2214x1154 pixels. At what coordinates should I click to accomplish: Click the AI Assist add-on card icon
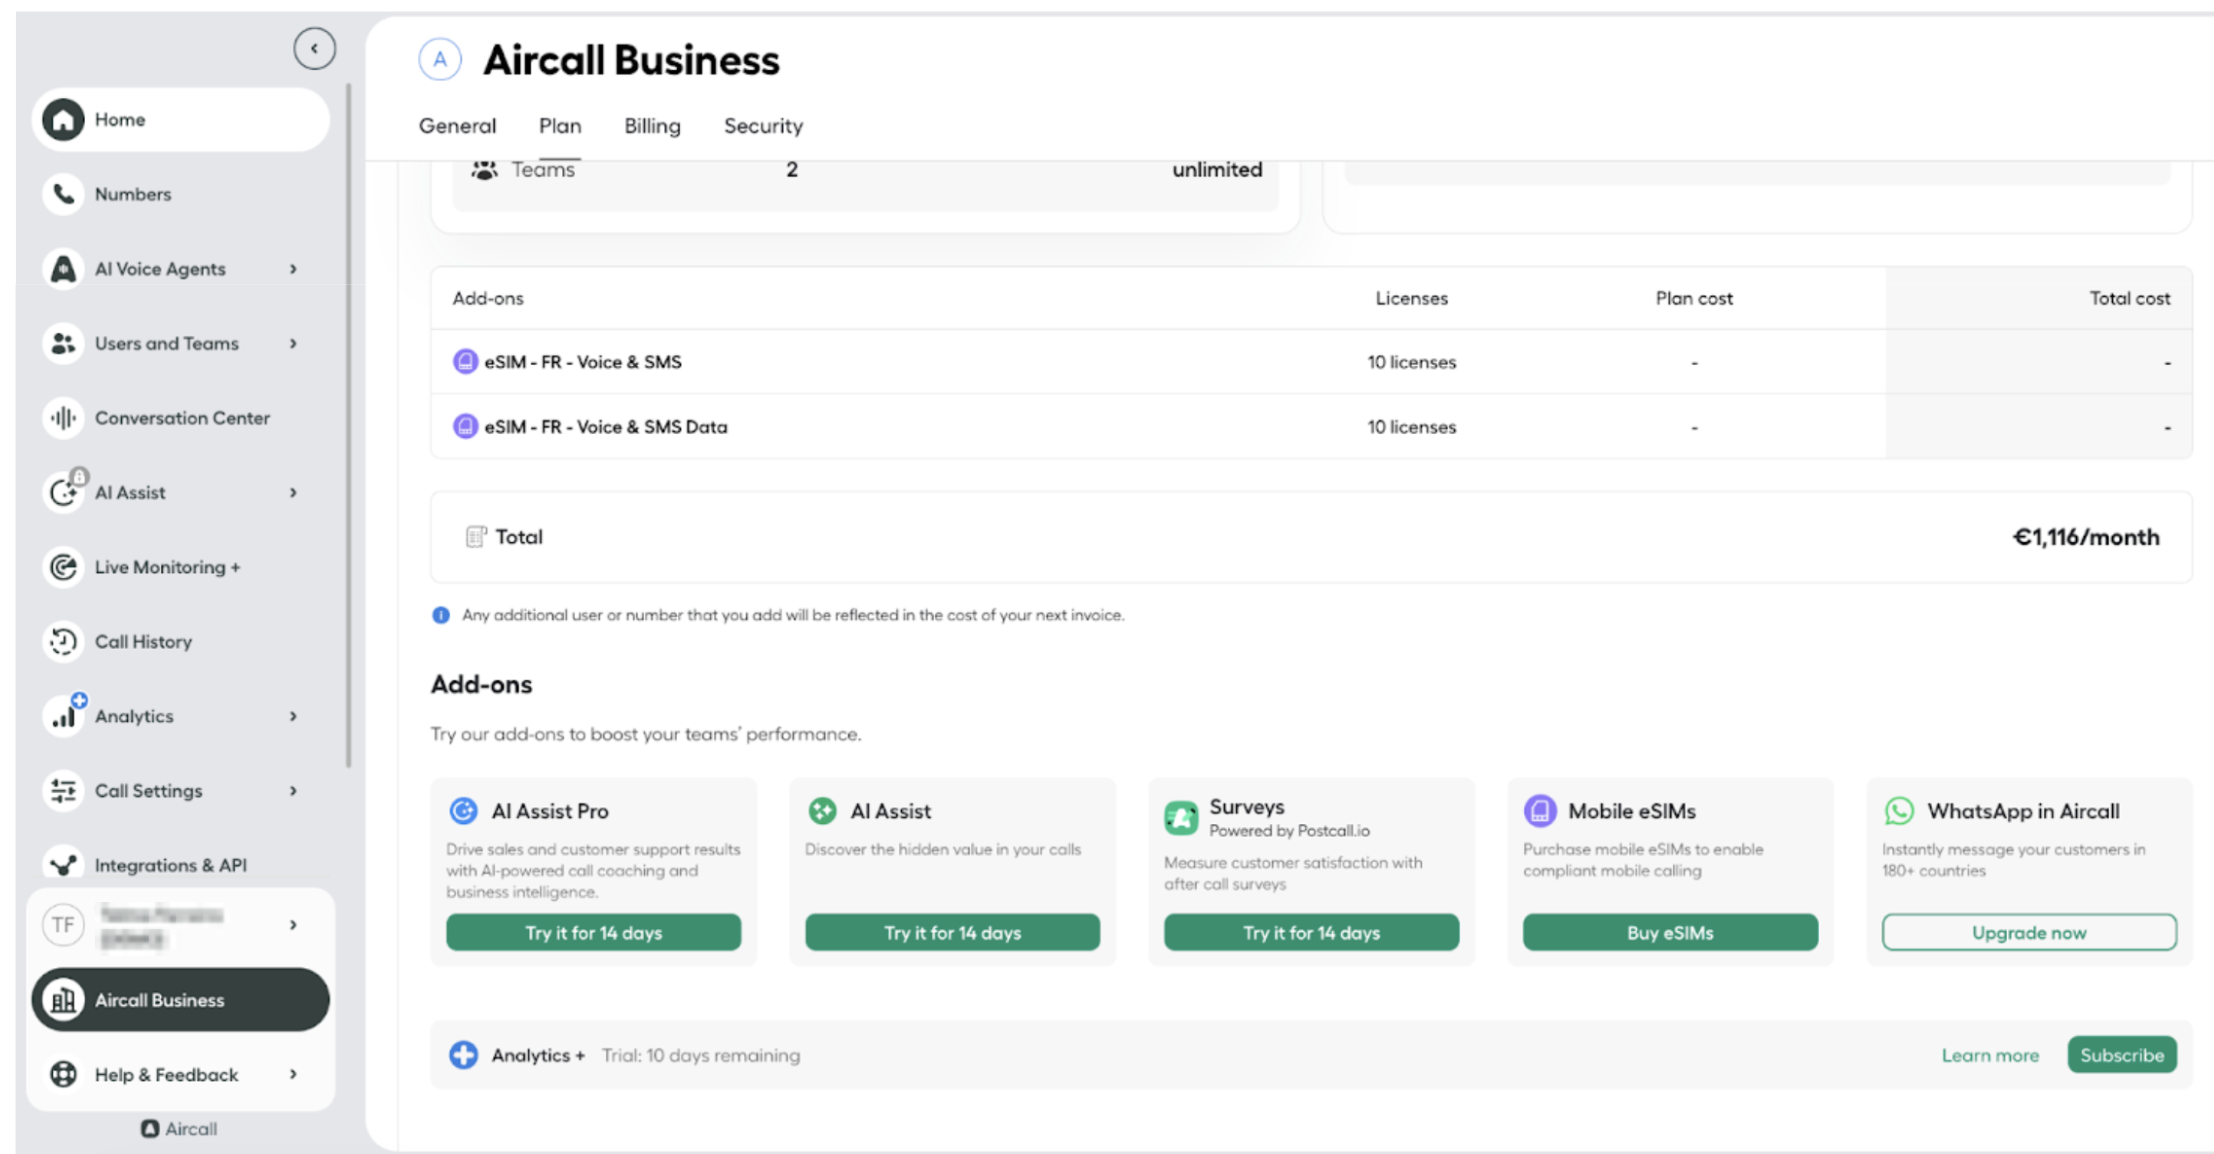pyautogui.click(x=822, y=811)
